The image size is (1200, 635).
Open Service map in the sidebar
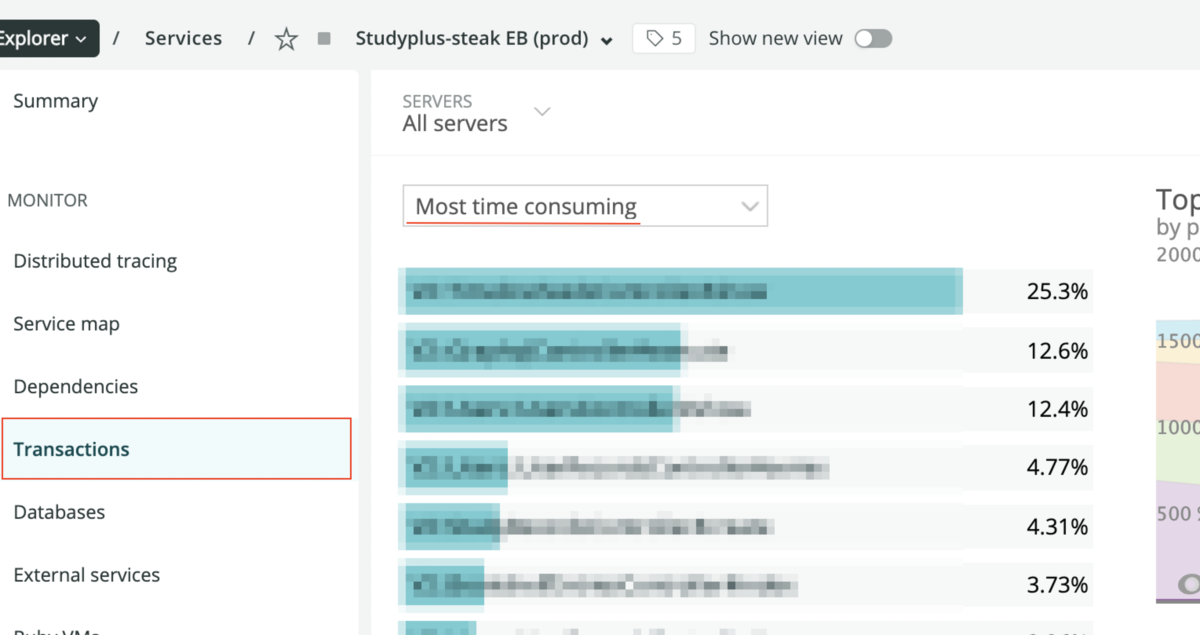click(66, 324)
